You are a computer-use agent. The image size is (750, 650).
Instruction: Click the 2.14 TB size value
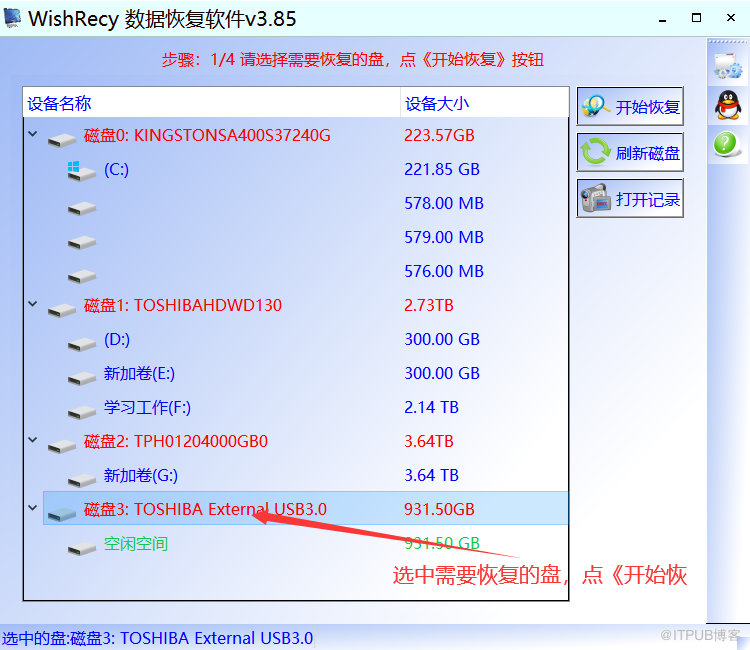click(431, 407)
